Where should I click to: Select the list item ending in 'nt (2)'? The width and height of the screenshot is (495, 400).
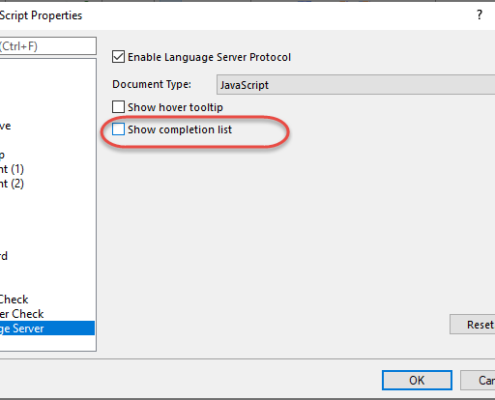(x=12, y=184)
